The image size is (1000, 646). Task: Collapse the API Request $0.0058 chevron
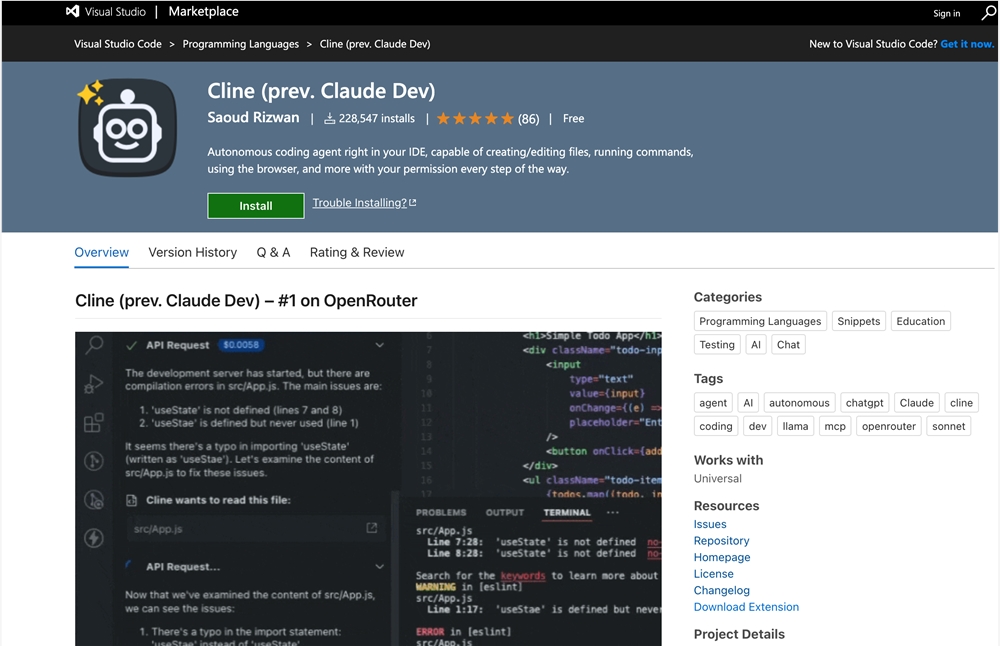click(379, 345)
